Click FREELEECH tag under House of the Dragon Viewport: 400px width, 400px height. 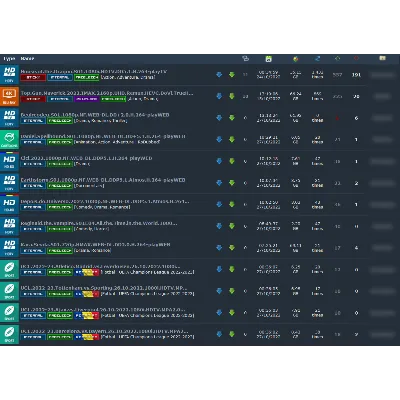pyautogui.click(x=86, y=77)
